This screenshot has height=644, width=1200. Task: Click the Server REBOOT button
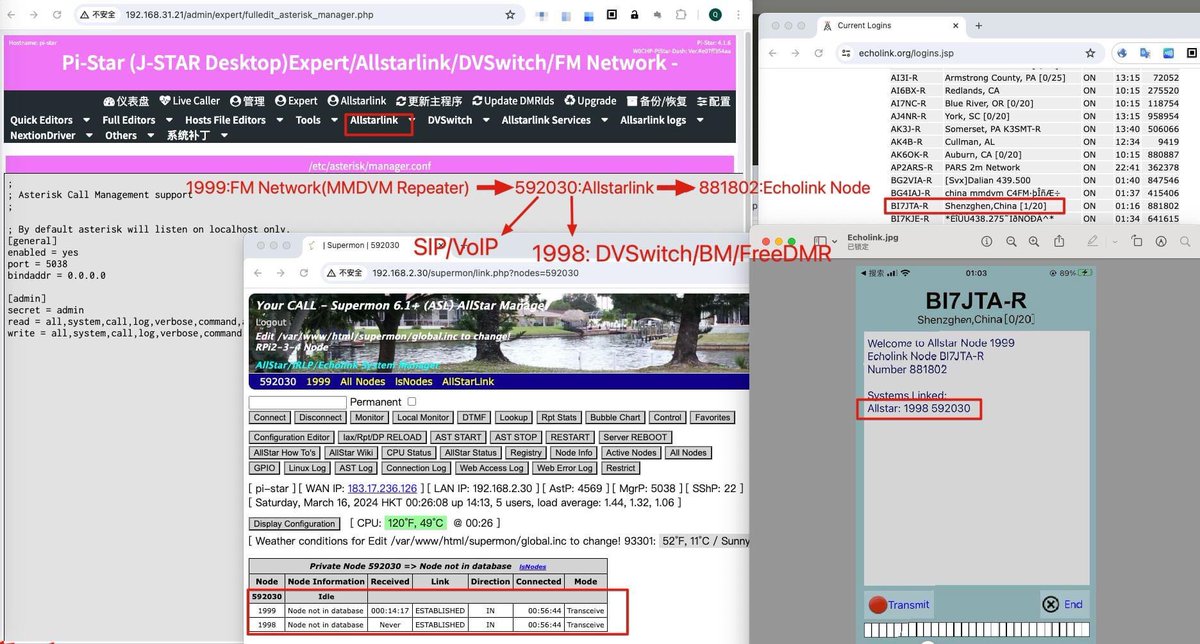click(634, 438)
